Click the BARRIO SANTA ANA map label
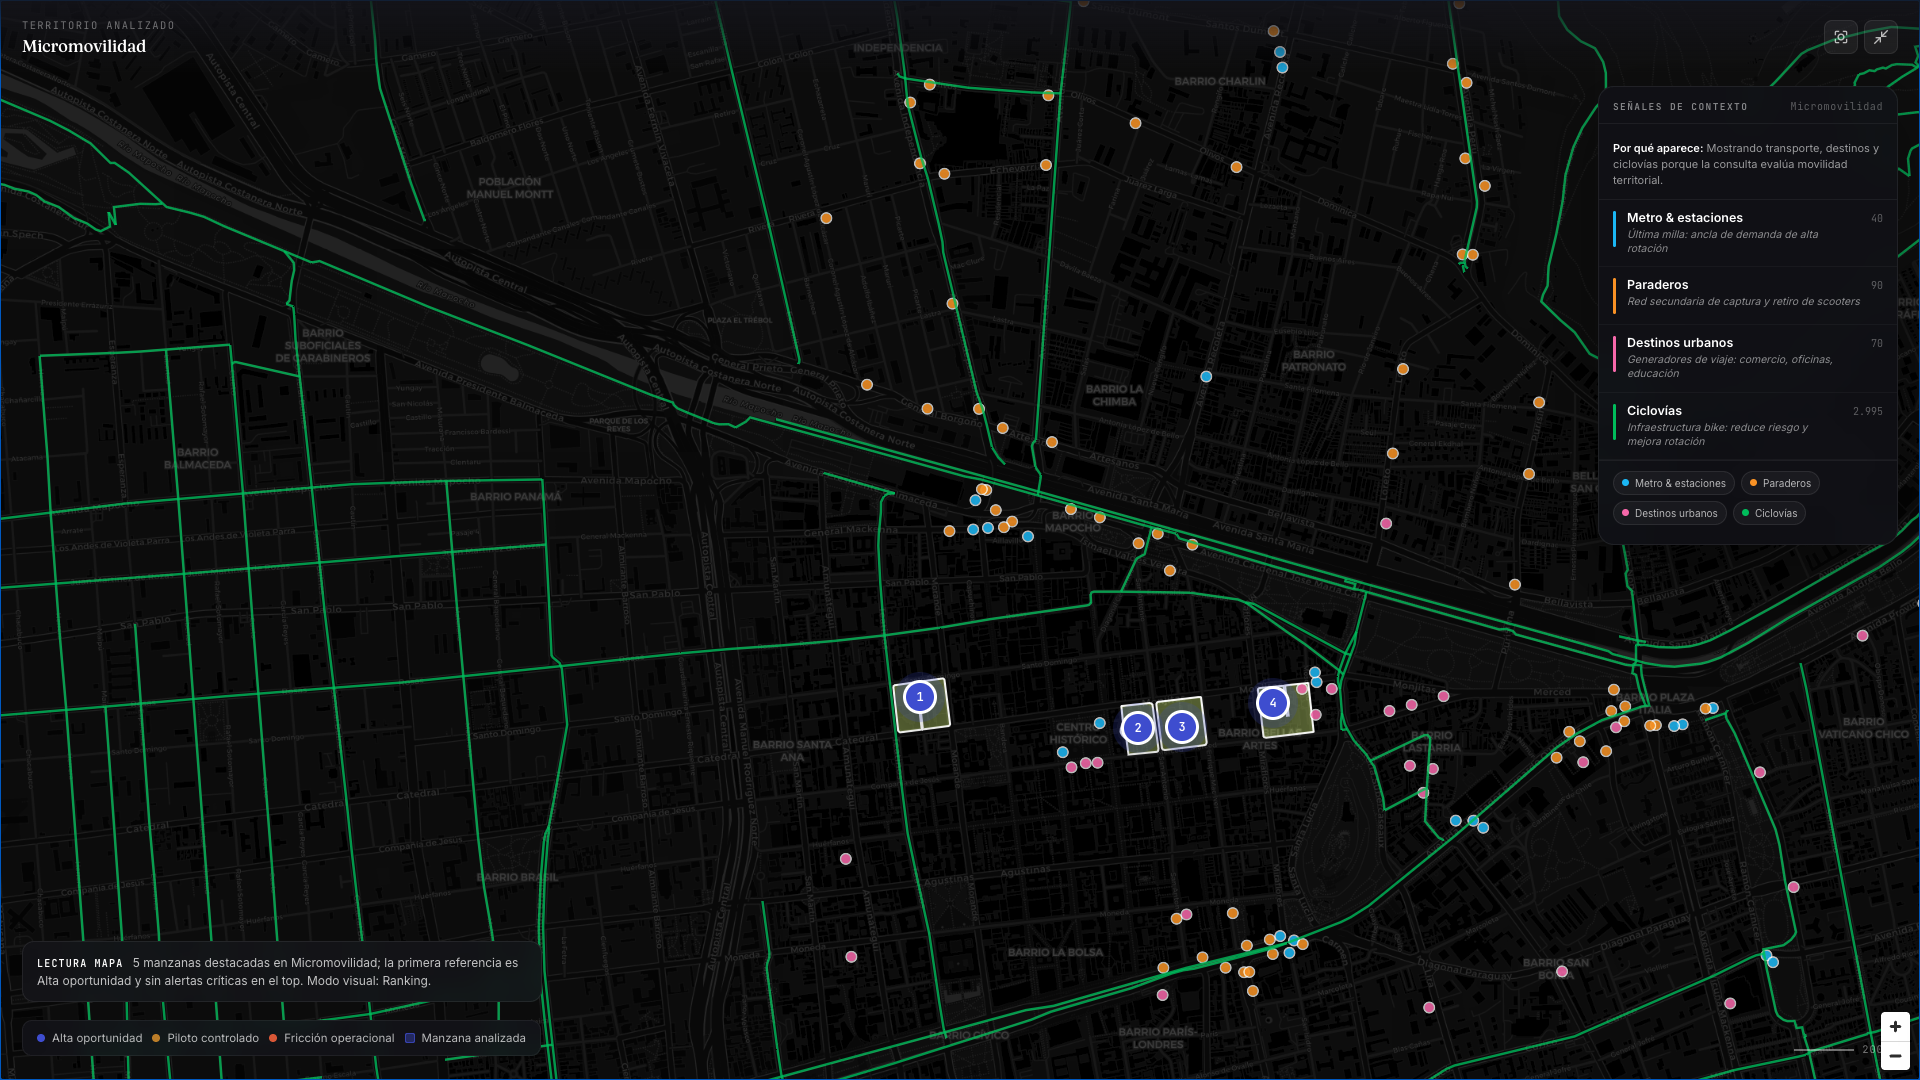Viewport: 1920px width, 1080px height. [792, 751]
